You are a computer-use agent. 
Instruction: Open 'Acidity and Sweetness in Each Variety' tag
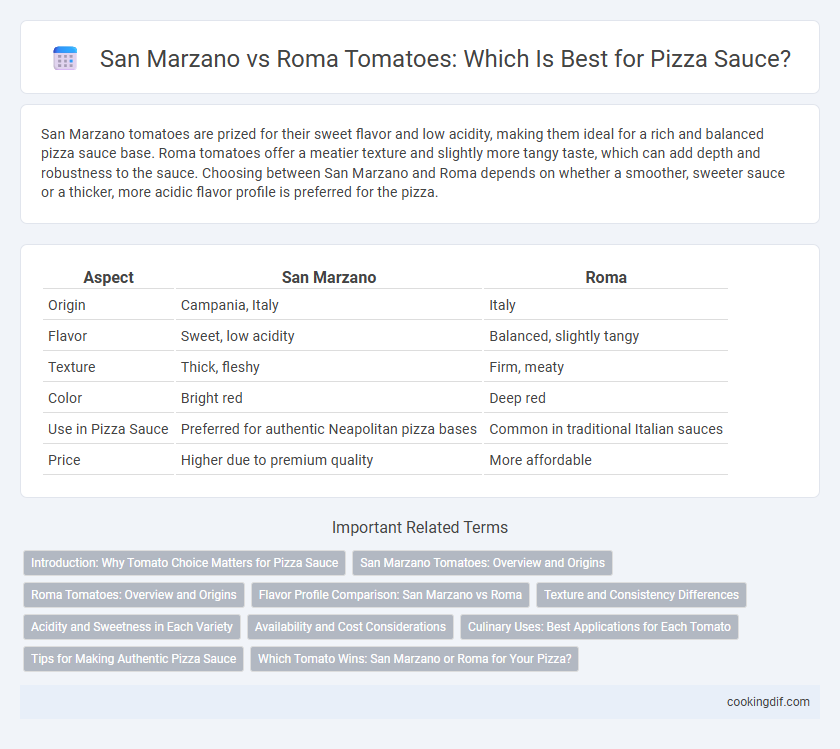tap(132, 626)
